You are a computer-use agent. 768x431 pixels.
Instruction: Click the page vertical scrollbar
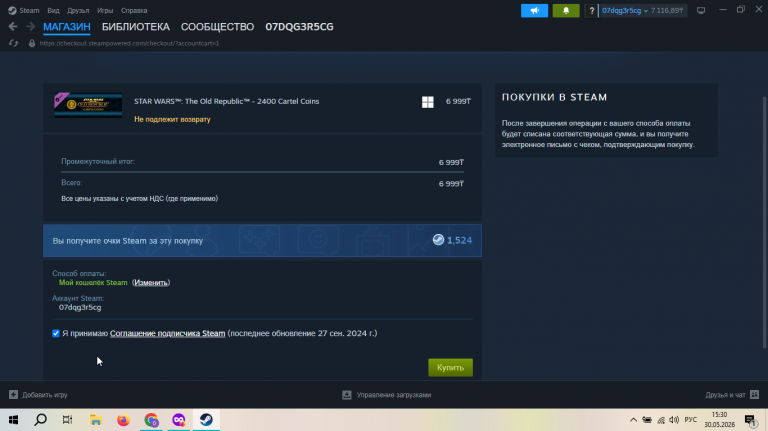coord(765,222)
